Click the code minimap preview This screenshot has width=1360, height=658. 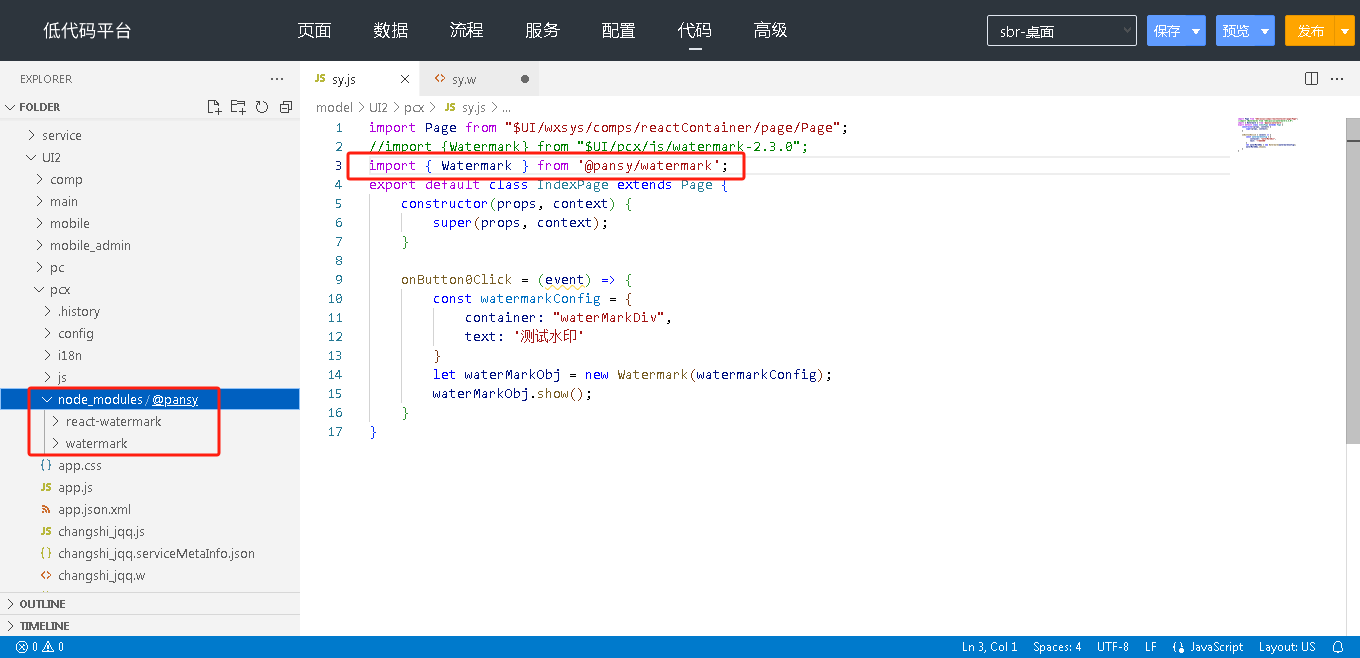[1266, 134]
